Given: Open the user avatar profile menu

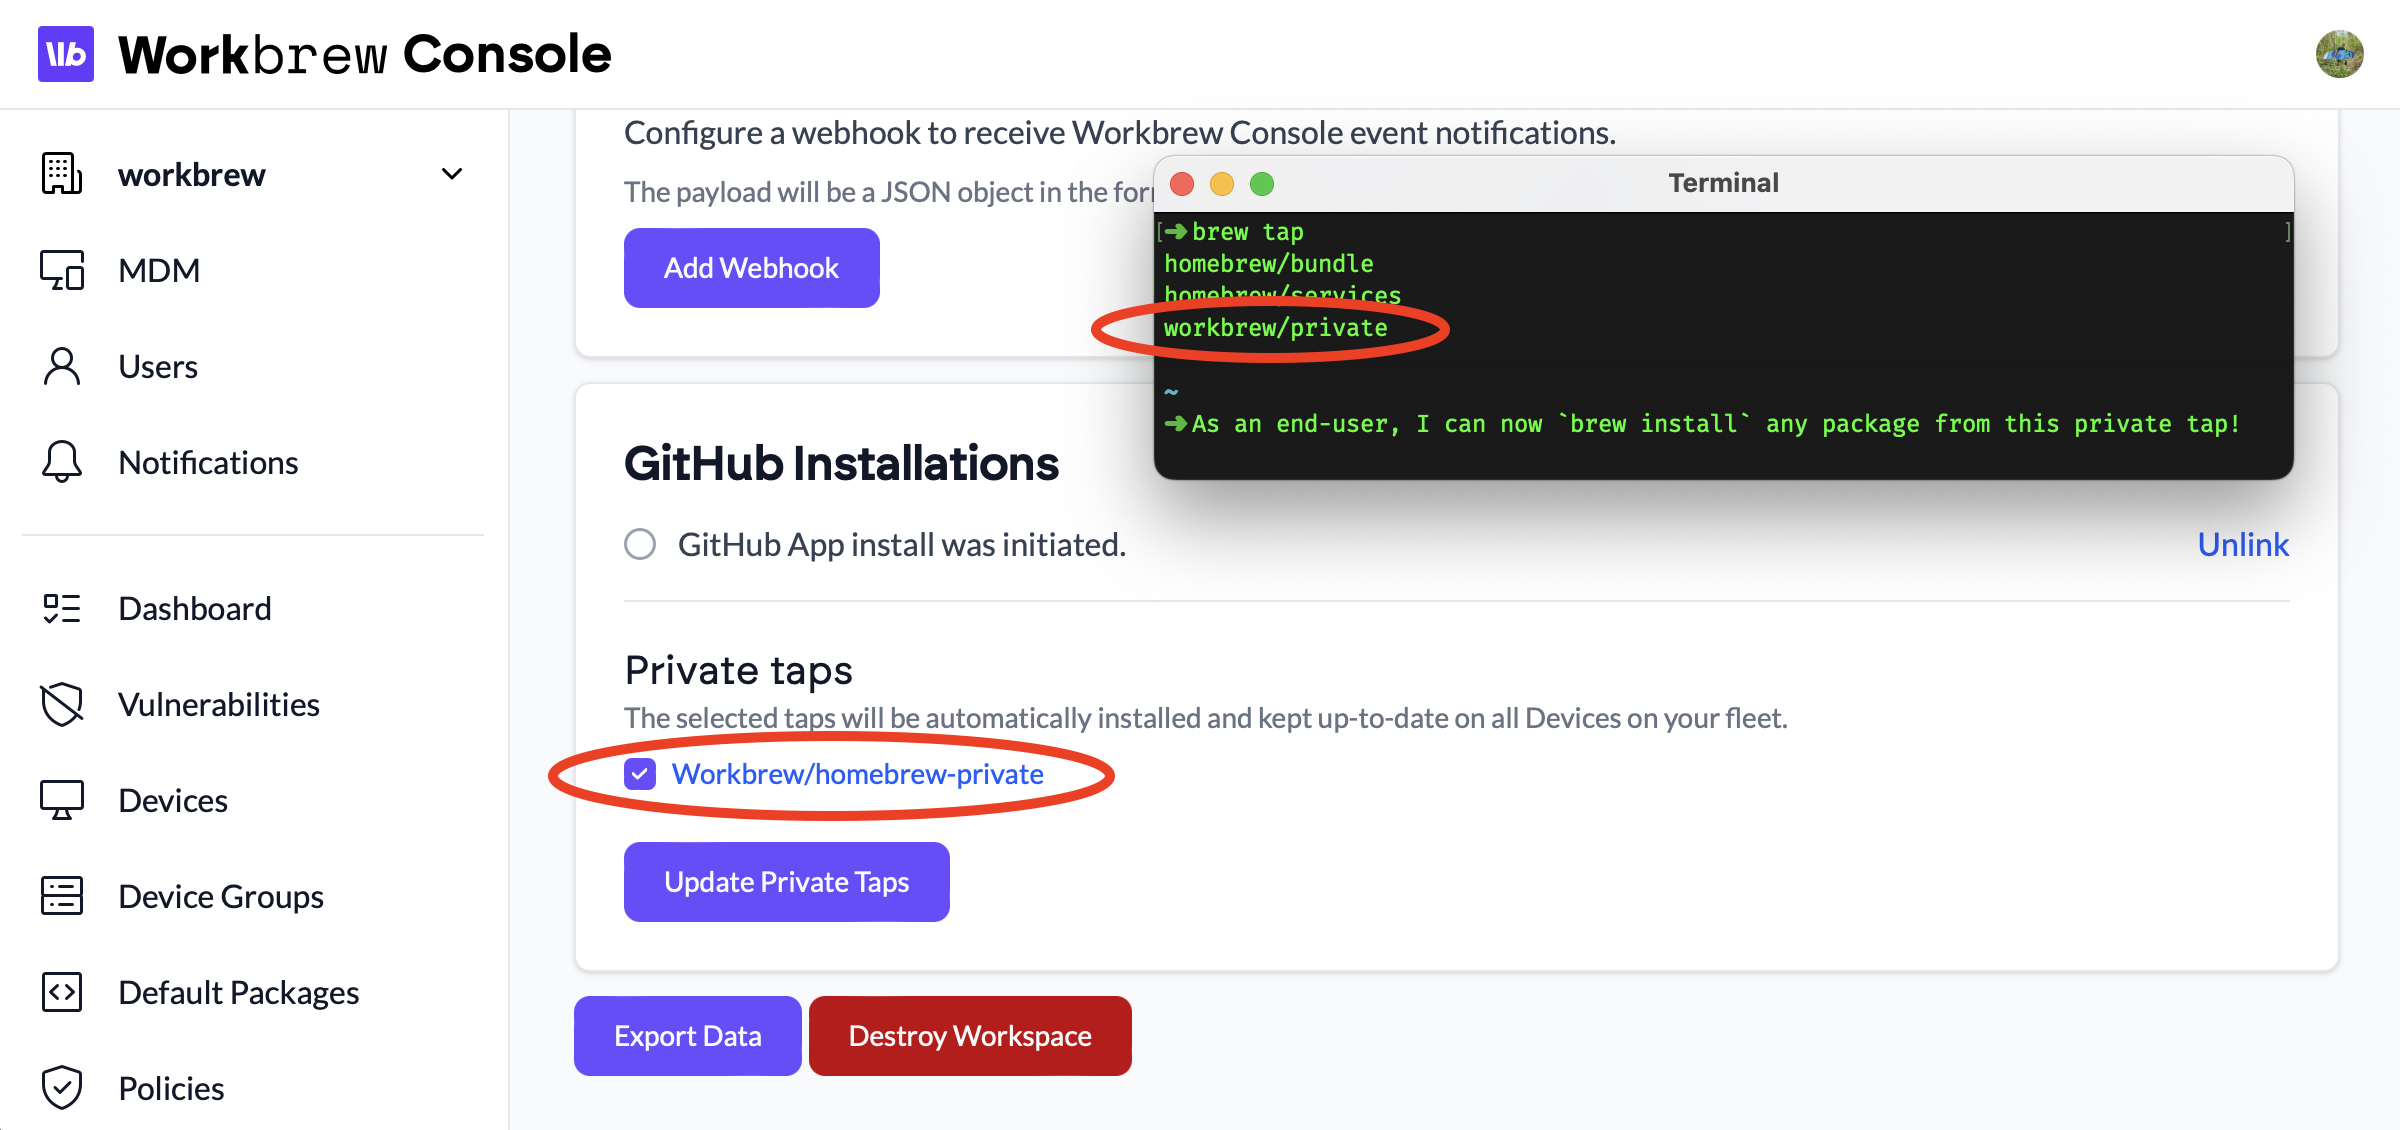Looking at the screenshot, I should point(2339,54).
